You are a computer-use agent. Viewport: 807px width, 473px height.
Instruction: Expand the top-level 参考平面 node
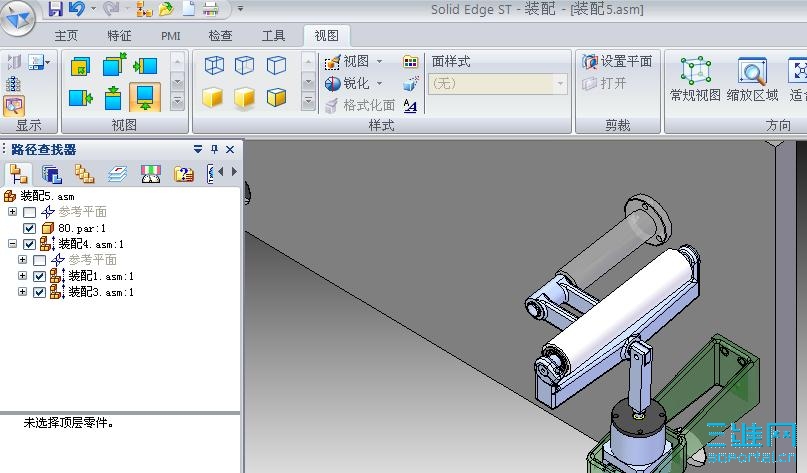click(x=12, y=212)
